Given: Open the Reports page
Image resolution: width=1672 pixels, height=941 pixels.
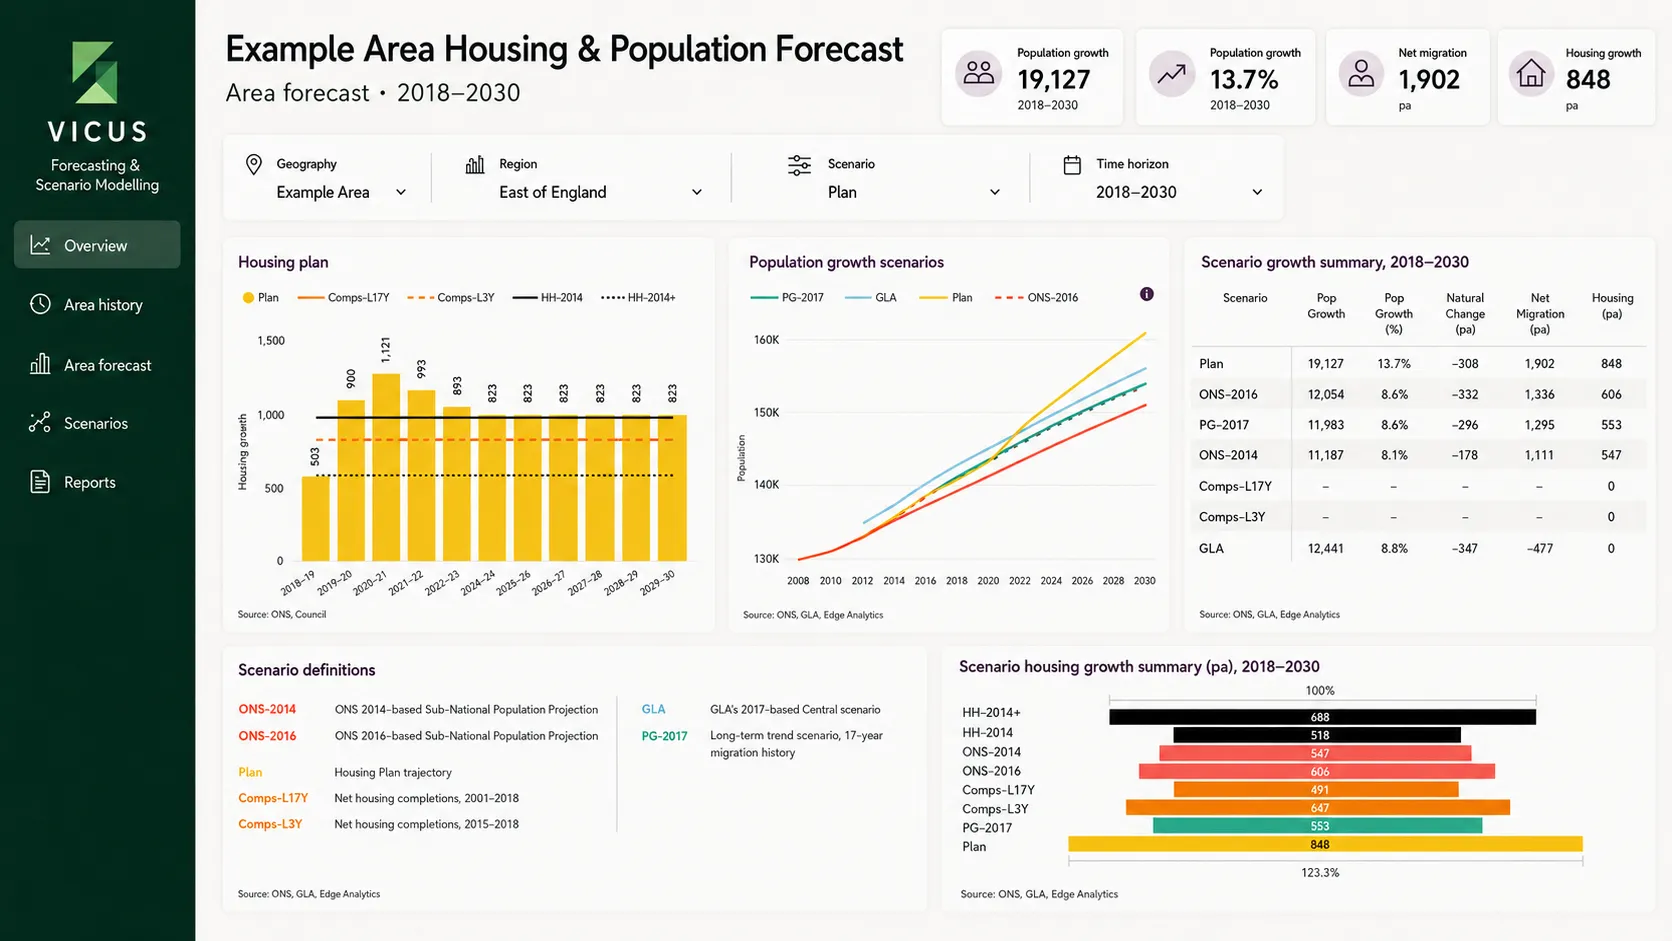Looking at the screenshot, I should tap(97, 482).
